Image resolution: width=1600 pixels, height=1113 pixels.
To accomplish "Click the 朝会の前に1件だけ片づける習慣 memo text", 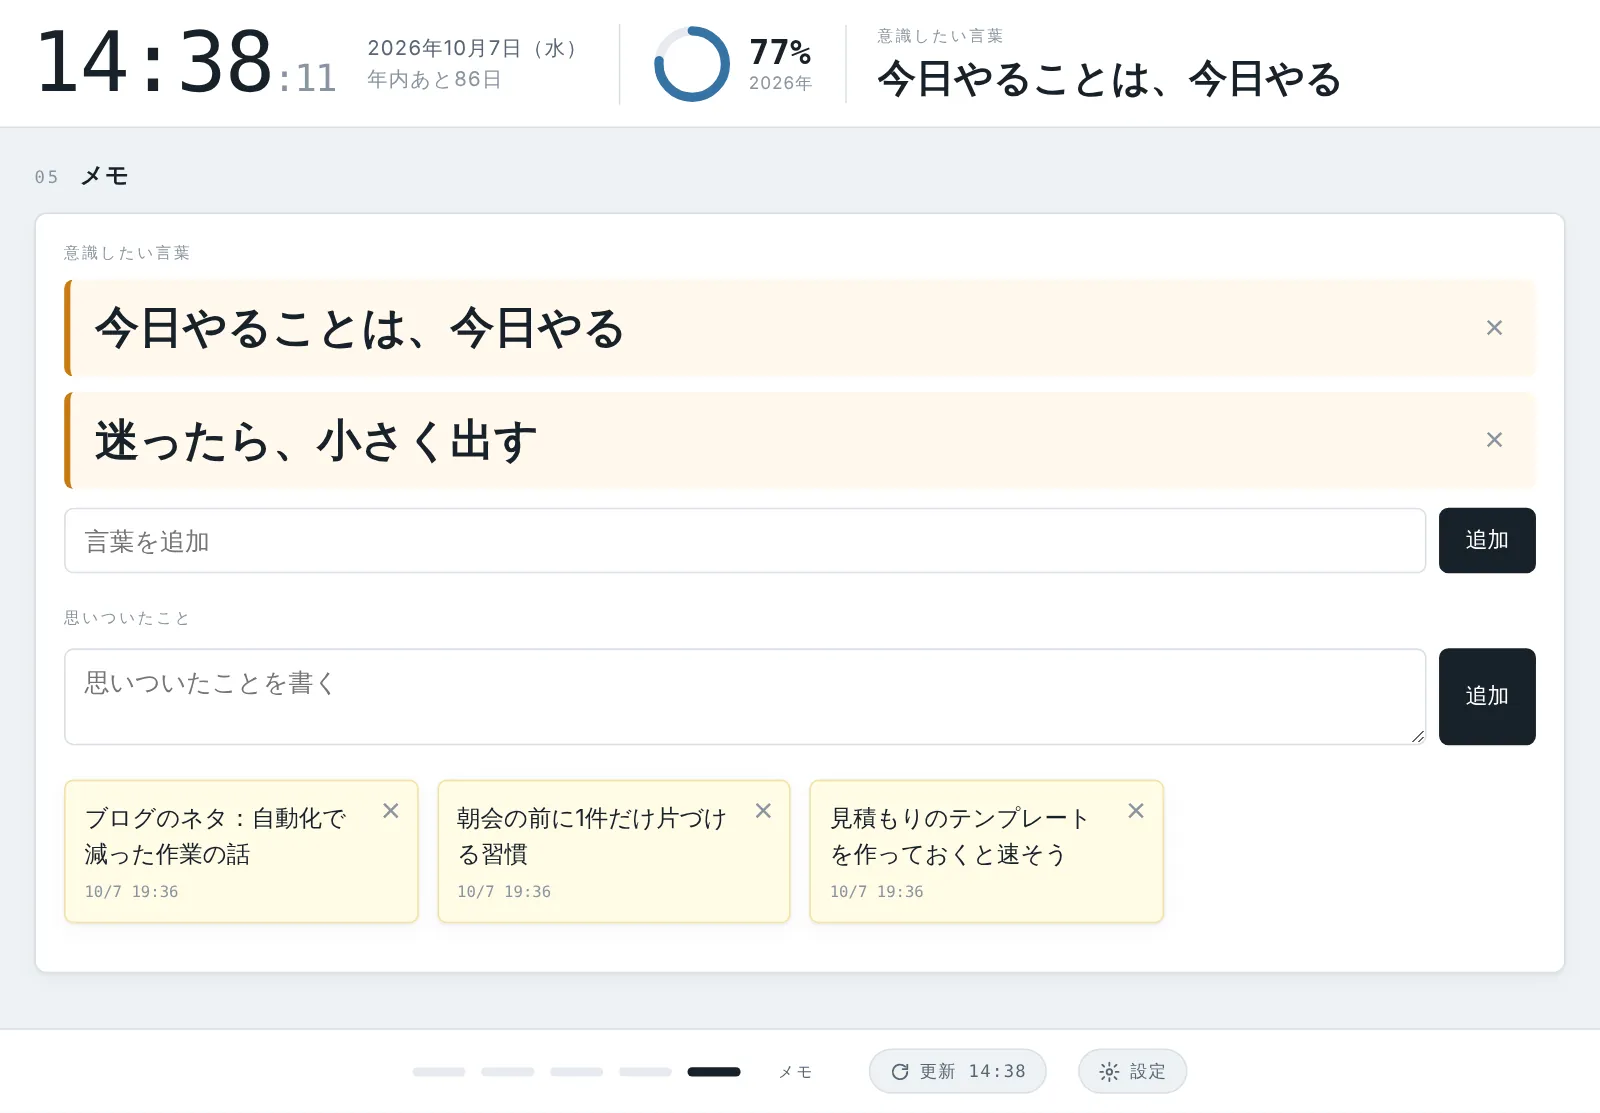I will (591, 836).
